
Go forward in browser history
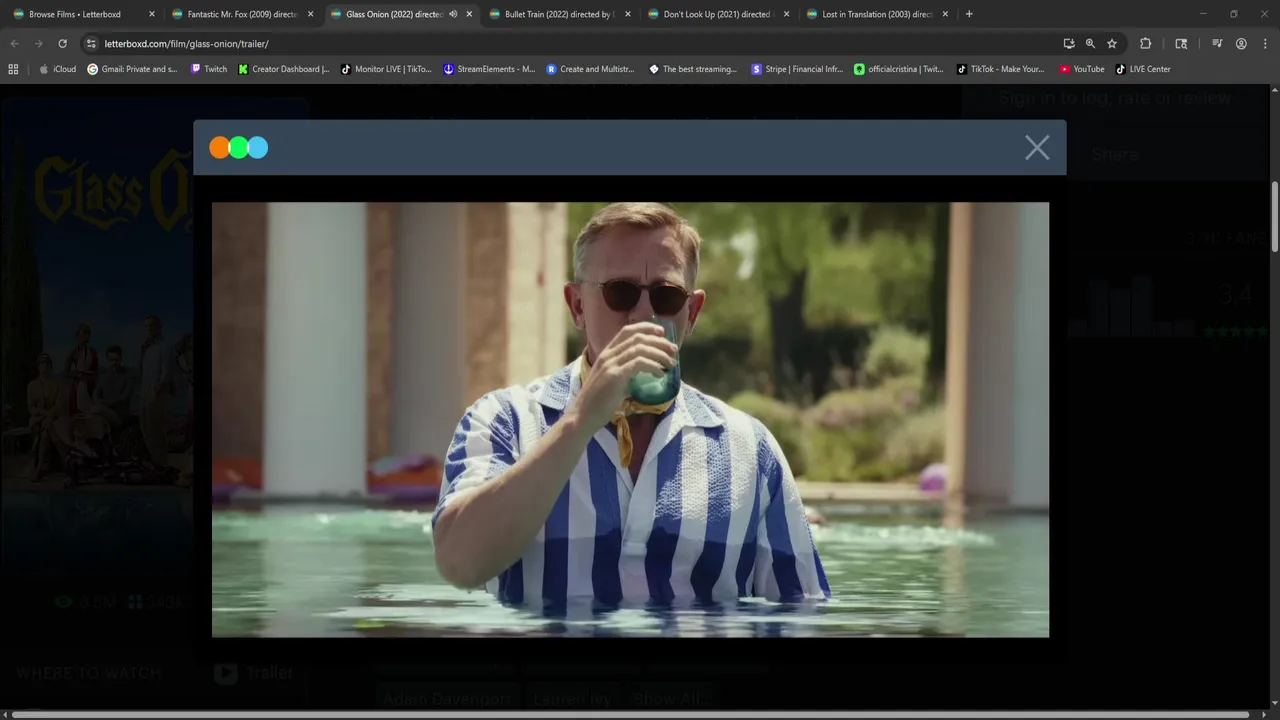coord(38,44)
